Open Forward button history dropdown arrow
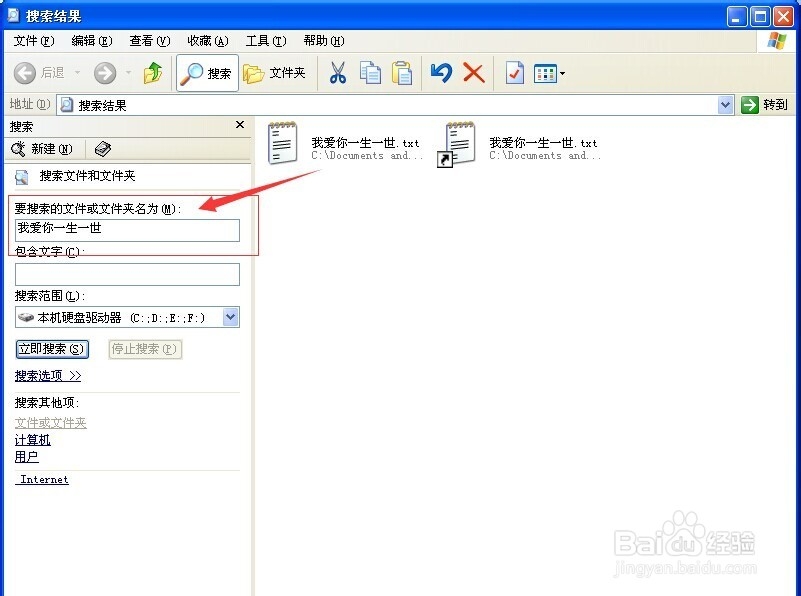The width and height of the screenshot is (801, 596). [128, 73]
